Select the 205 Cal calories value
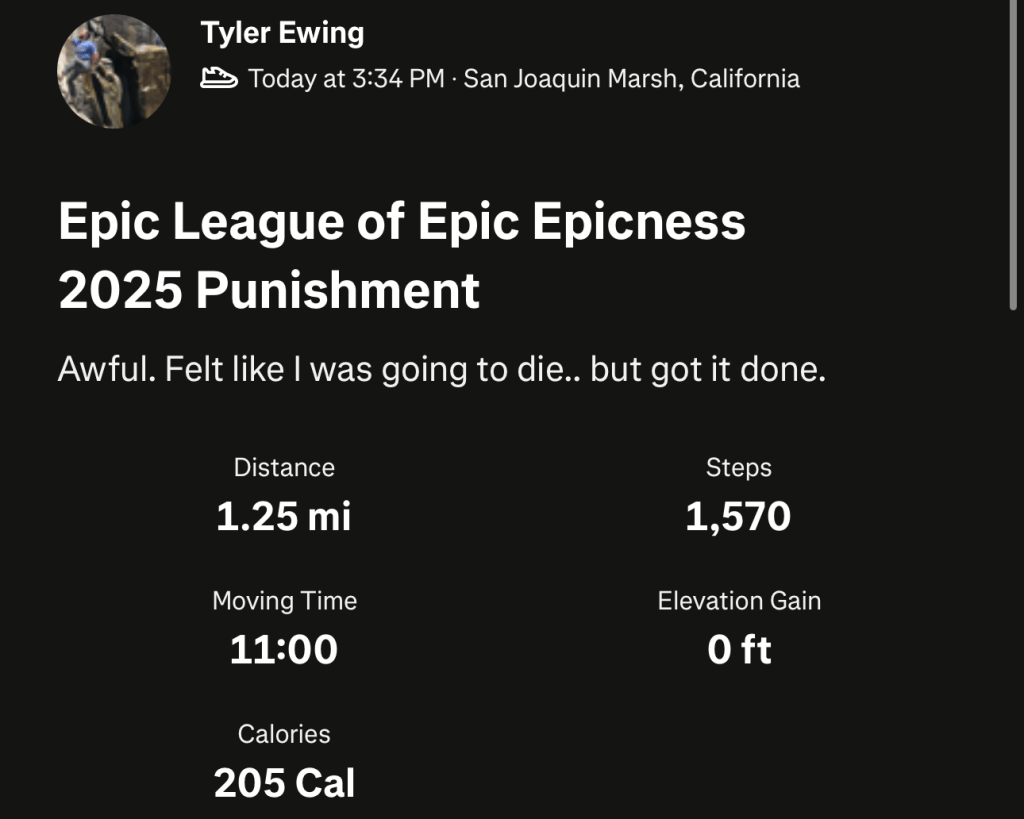The width and height of the screenshot is (1024, 819). point(284,784)
